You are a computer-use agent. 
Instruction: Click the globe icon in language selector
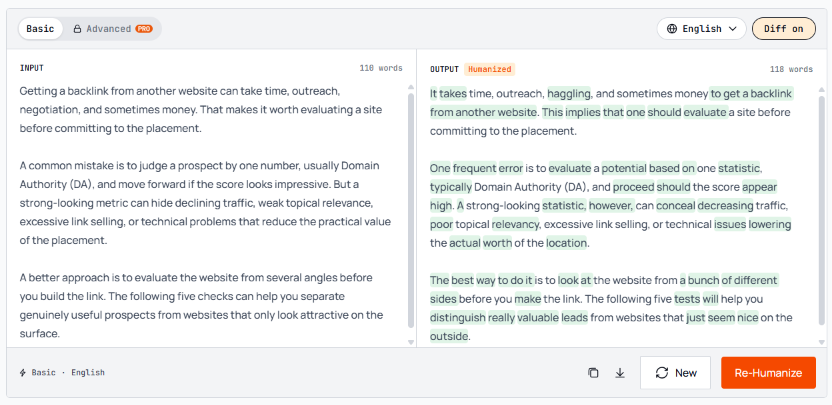coord(672,29)
